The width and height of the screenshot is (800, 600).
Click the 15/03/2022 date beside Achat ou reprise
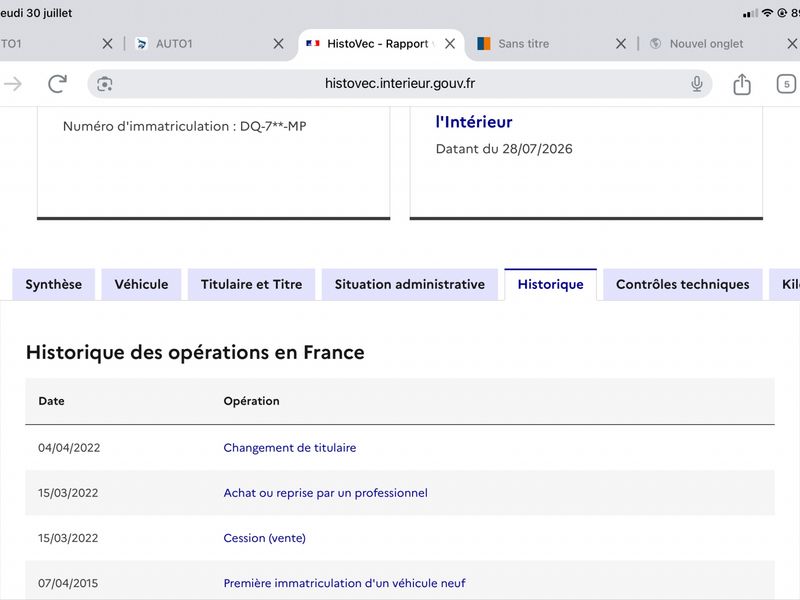[x=68, y=493]
